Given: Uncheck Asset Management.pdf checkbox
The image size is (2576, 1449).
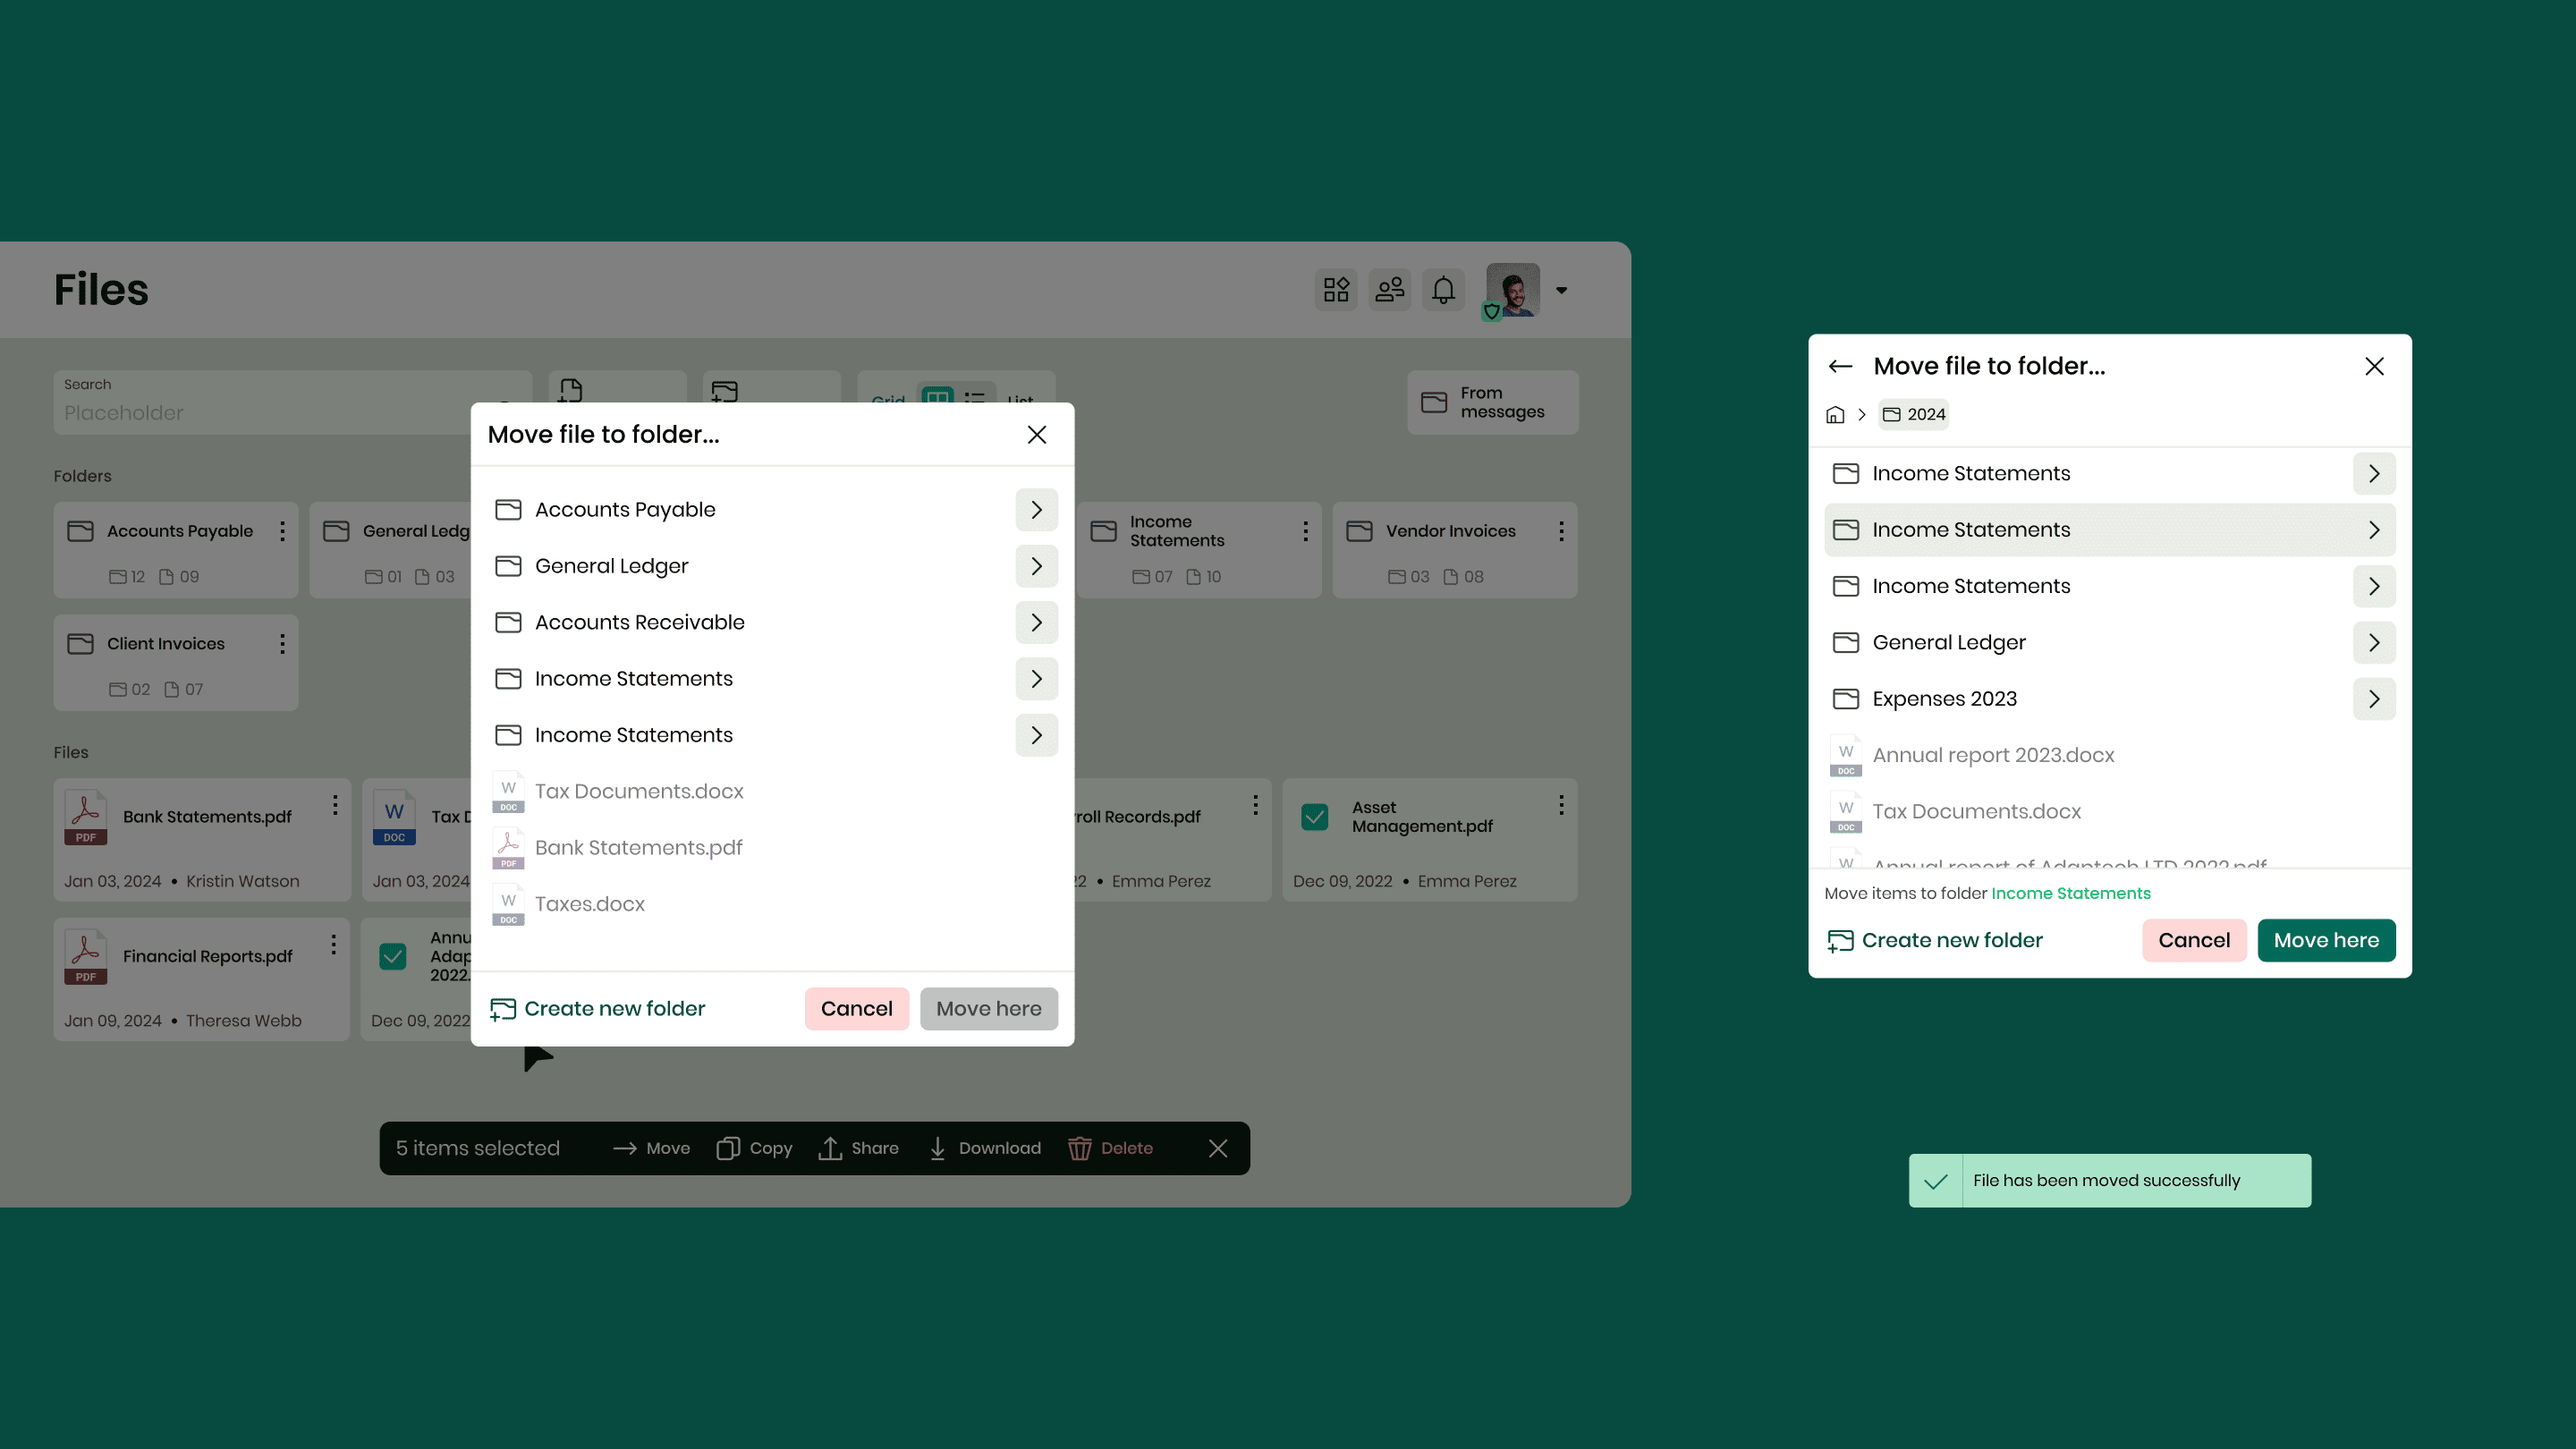Looking at the screenshot, I should pos(1315,817).
